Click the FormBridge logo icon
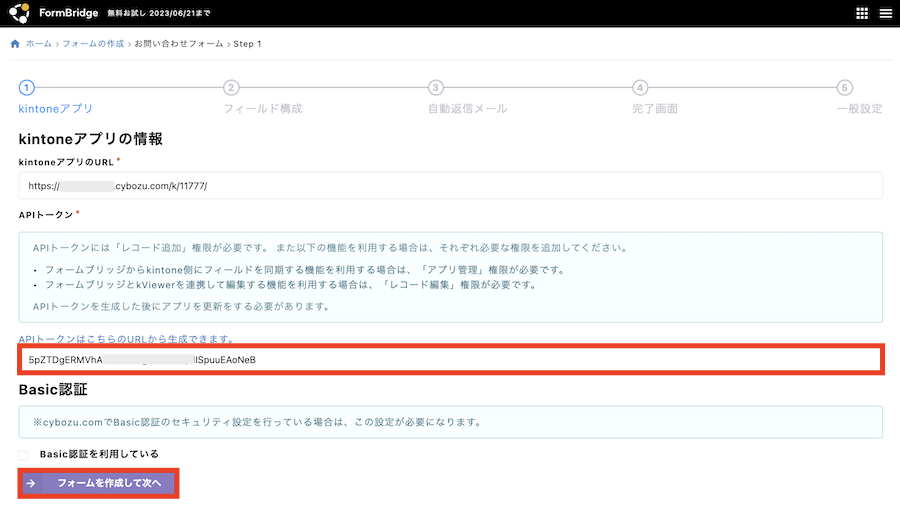The width and height of the screenshot is (900, 512). (x=20, y=13)
